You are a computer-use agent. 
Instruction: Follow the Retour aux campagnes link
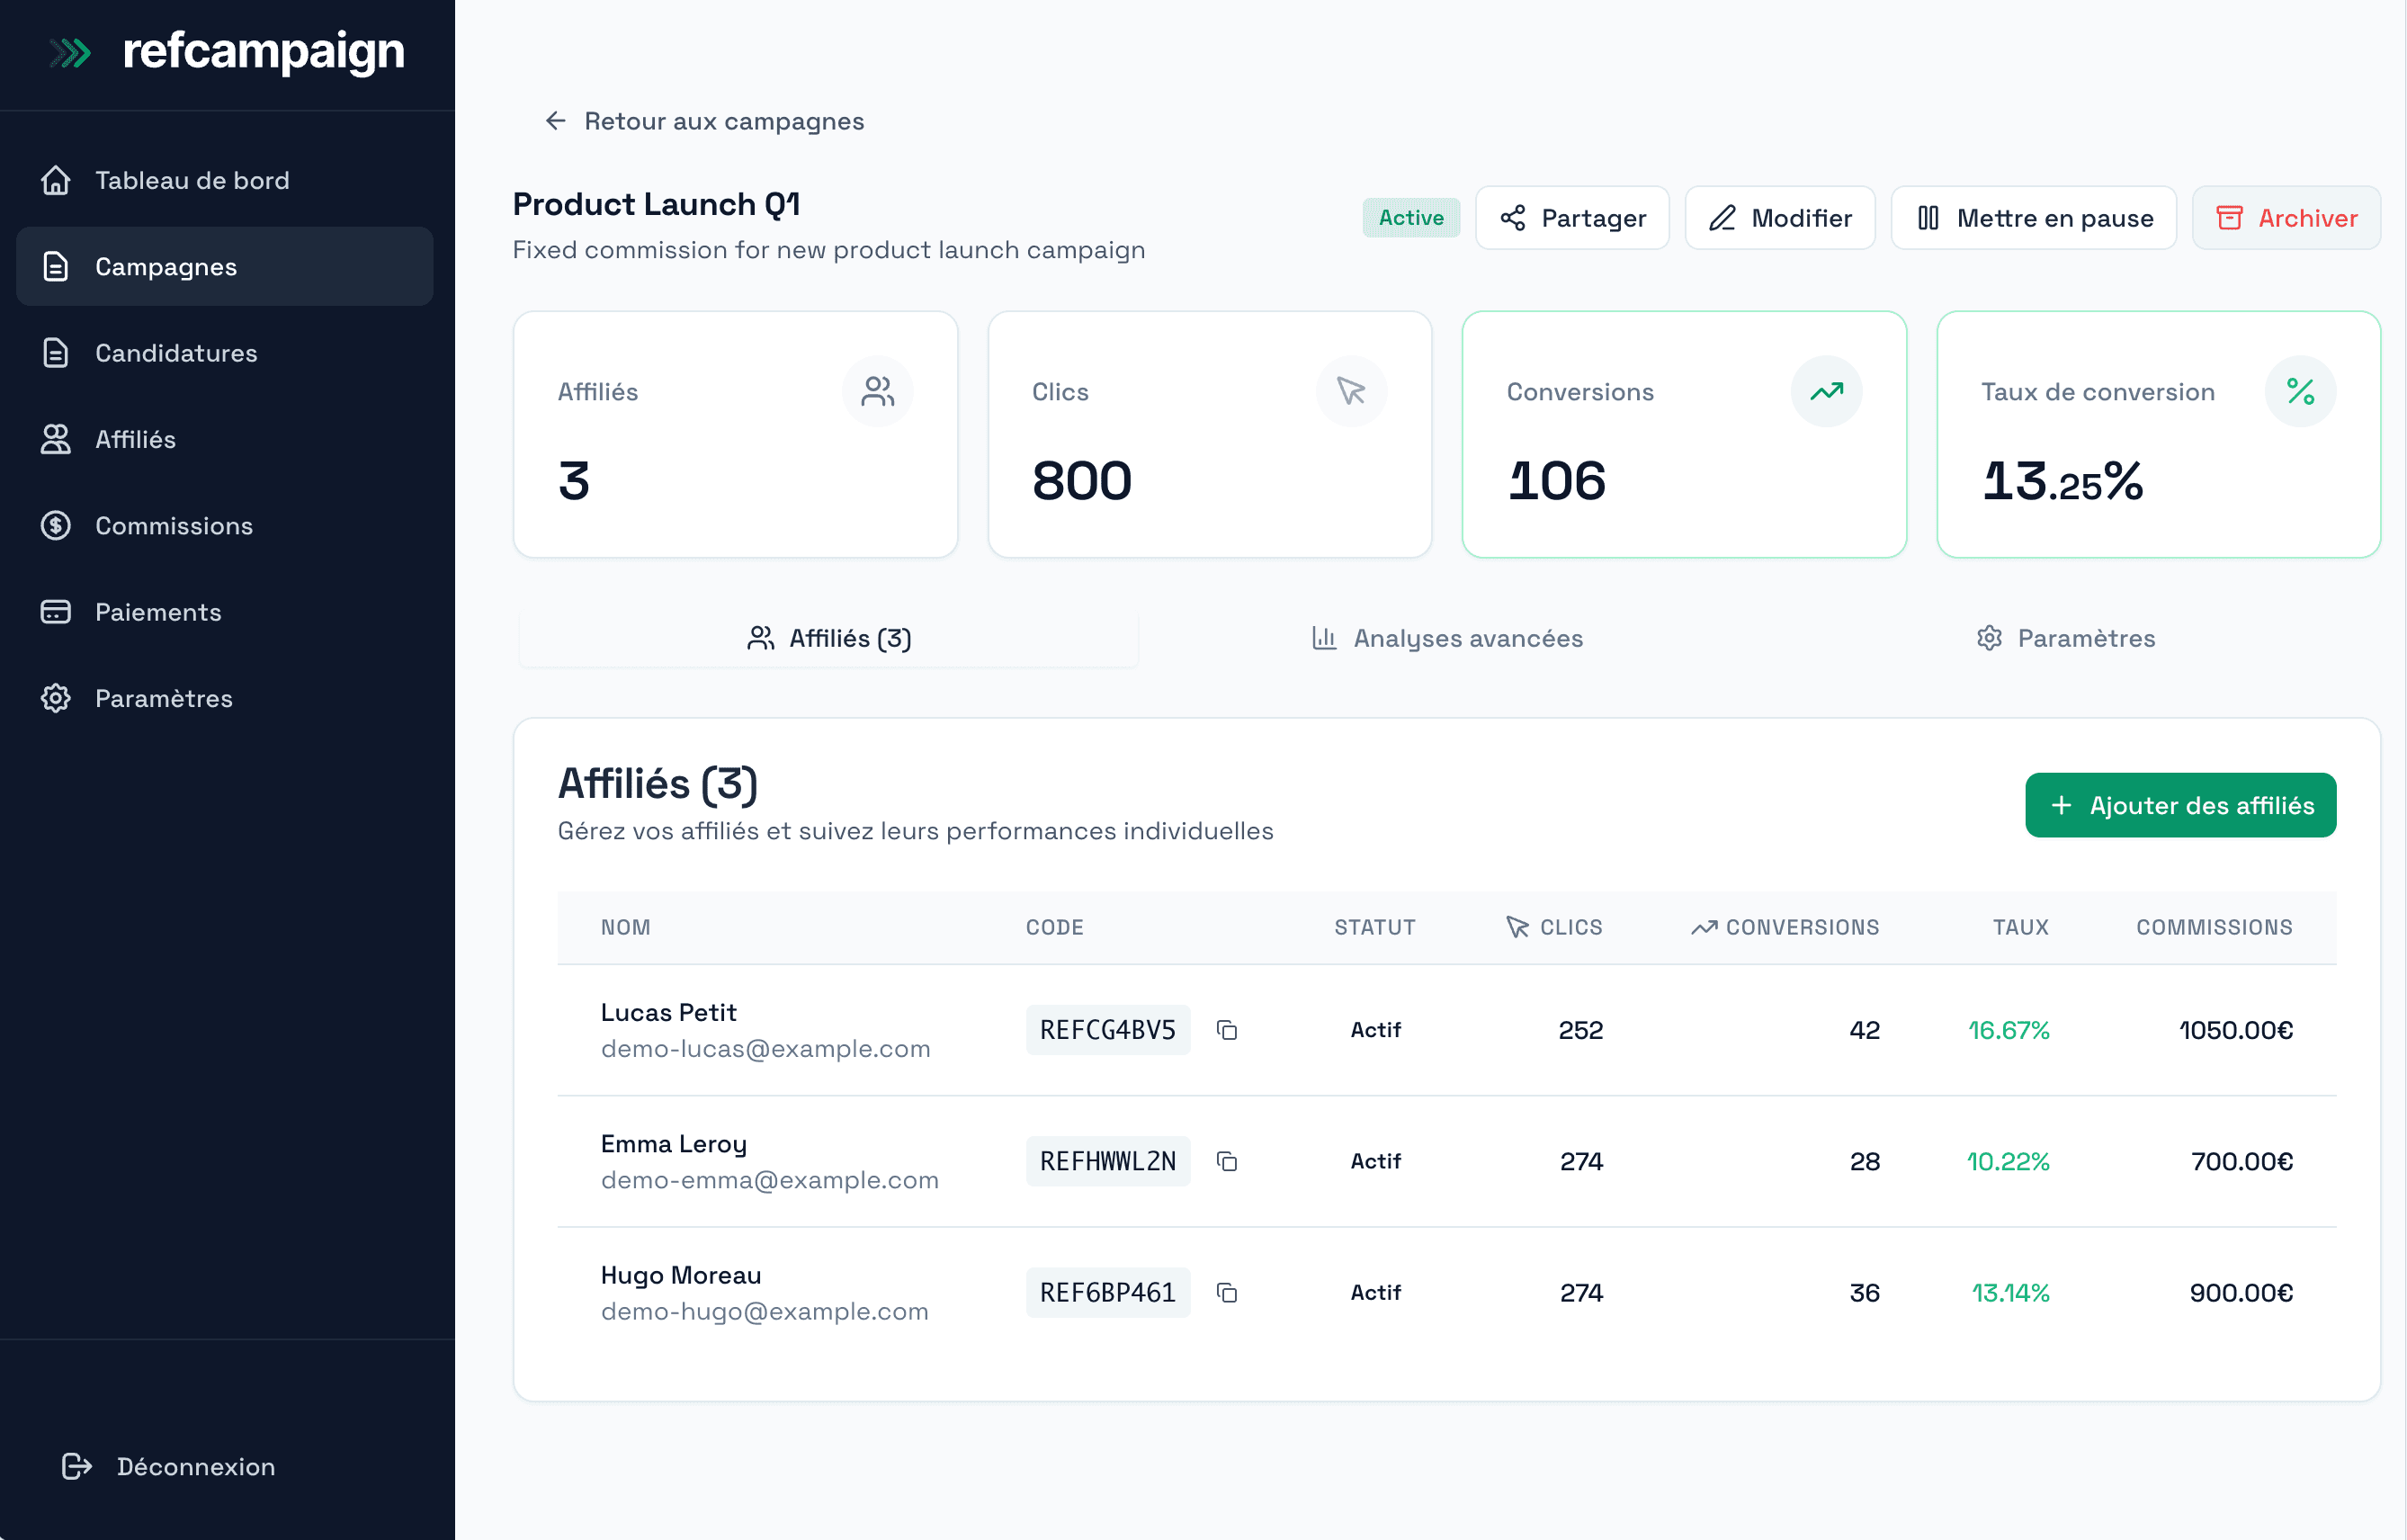coord(724,120)
